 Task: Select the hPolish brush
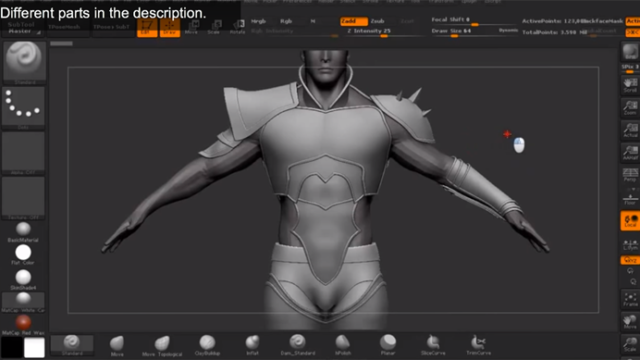pyautogui.click(x=343, y=345)
